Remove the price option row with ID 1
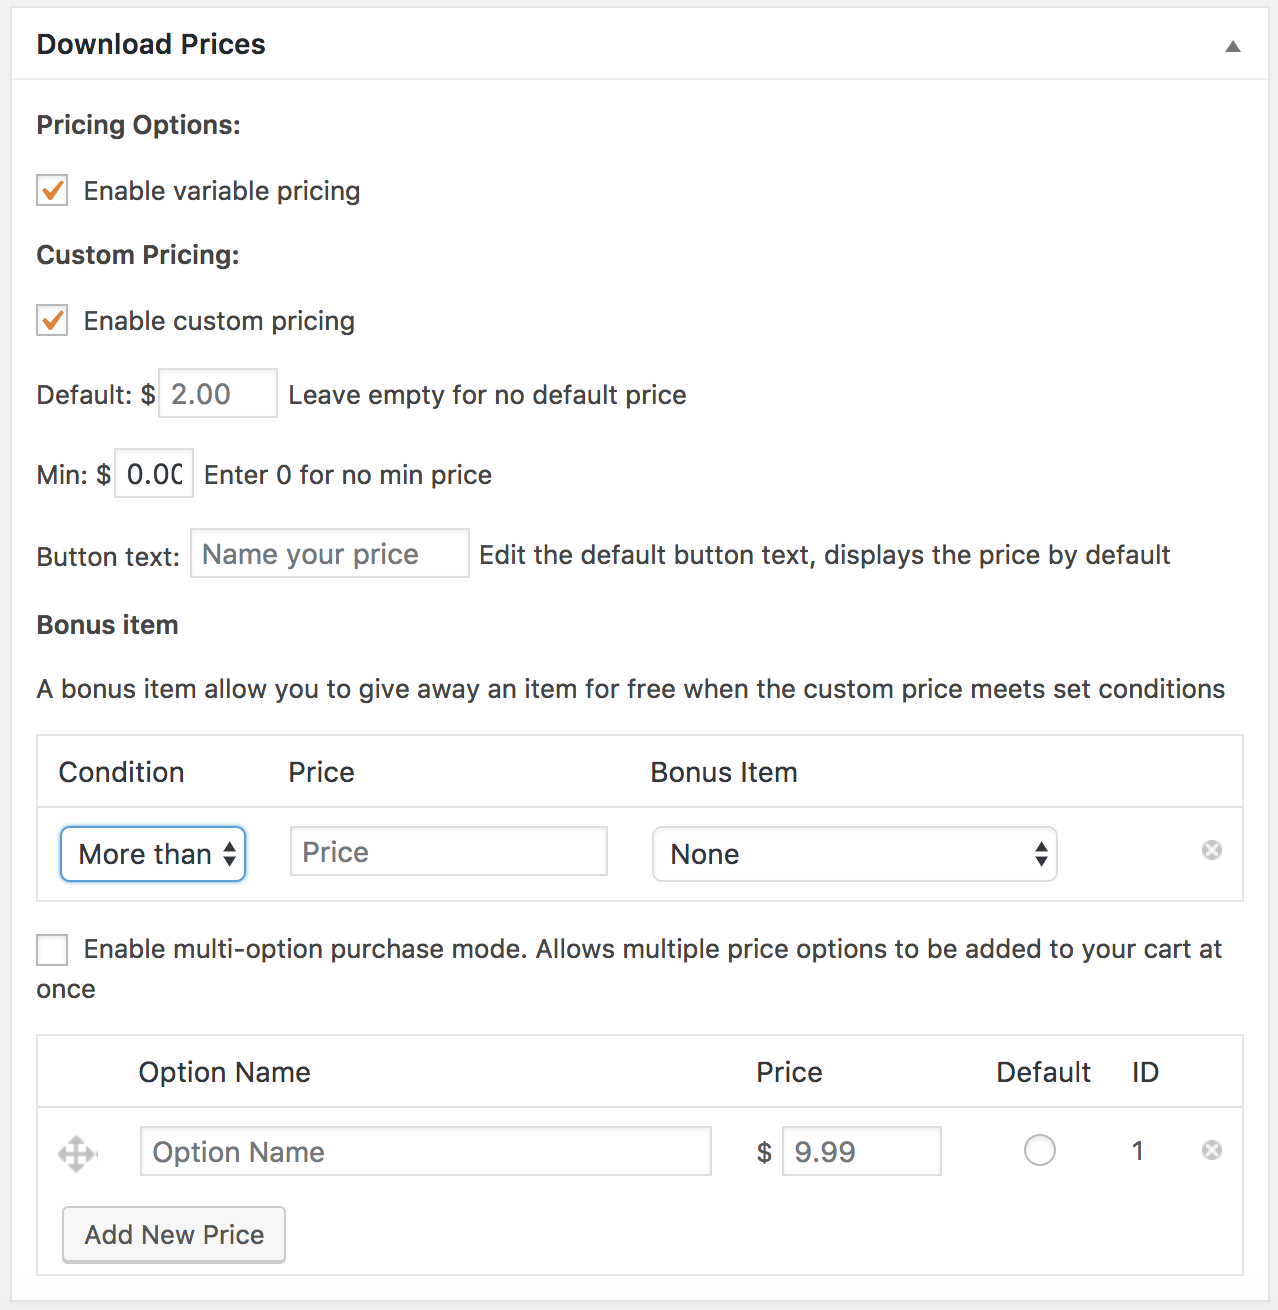Image resolution: width=1278 pixels, height=1310 pixels. click(x=1211, y=1150)
